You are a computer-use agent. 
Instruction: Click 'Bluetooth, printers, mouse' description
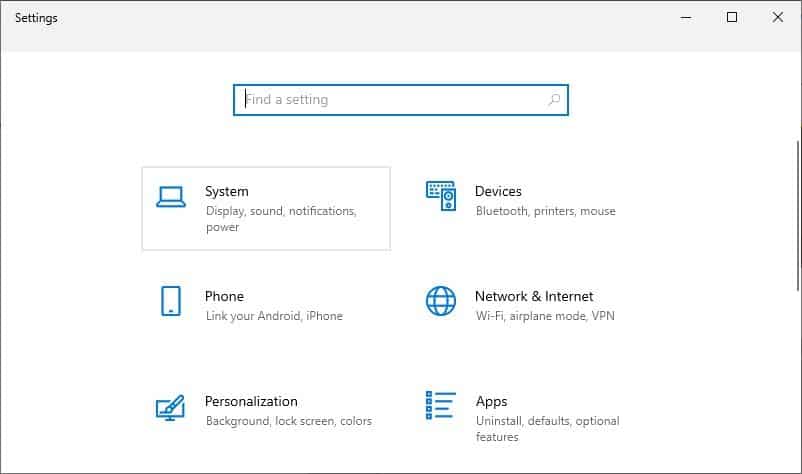pos(546,211)
